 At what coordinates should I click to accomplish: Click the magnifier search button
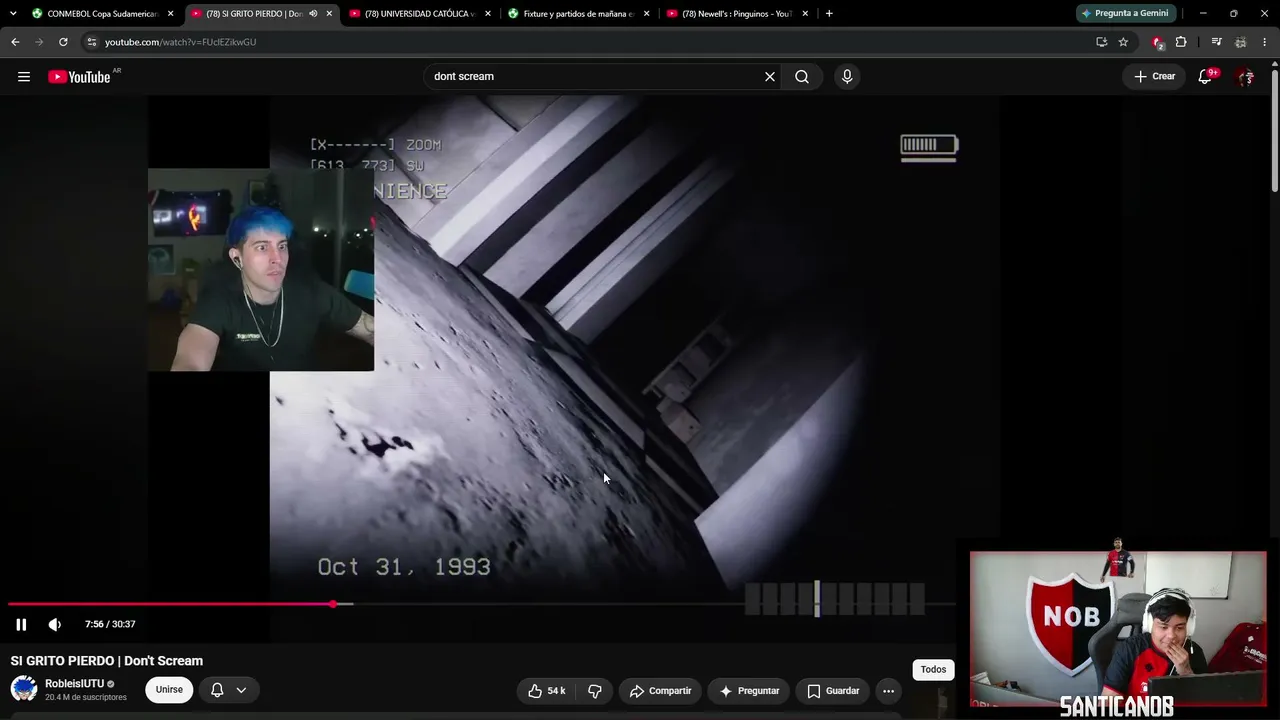pos(802,77)
